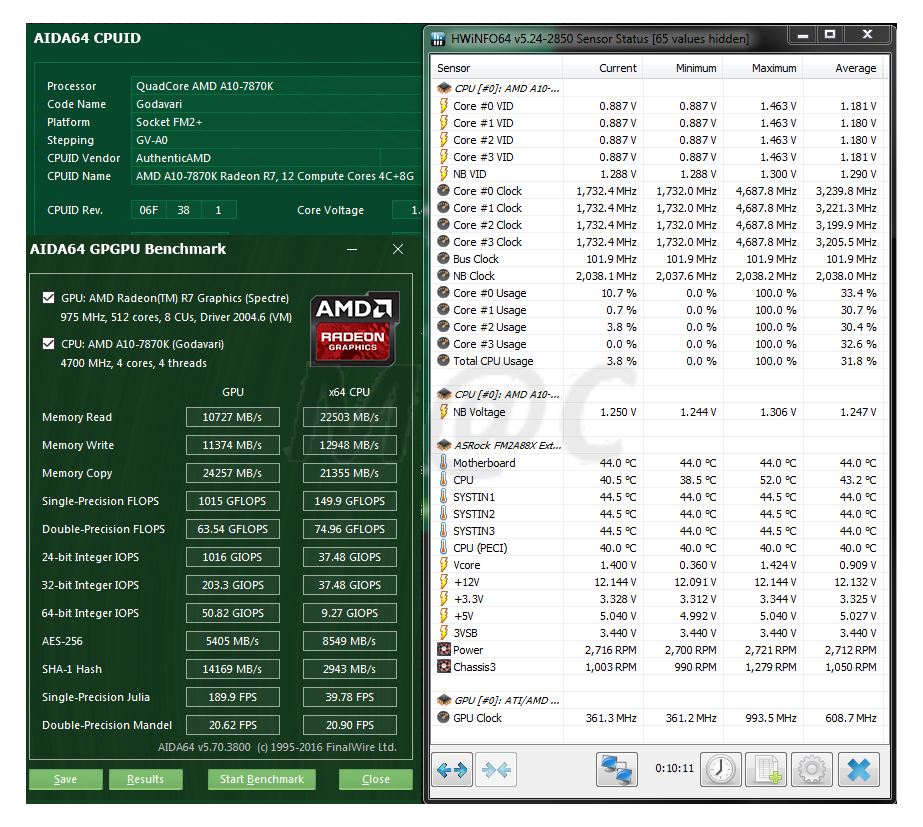Select the SYSTIN2 sensor row
923x827 pixels.
pyautogui.click(x=659, y=514)
